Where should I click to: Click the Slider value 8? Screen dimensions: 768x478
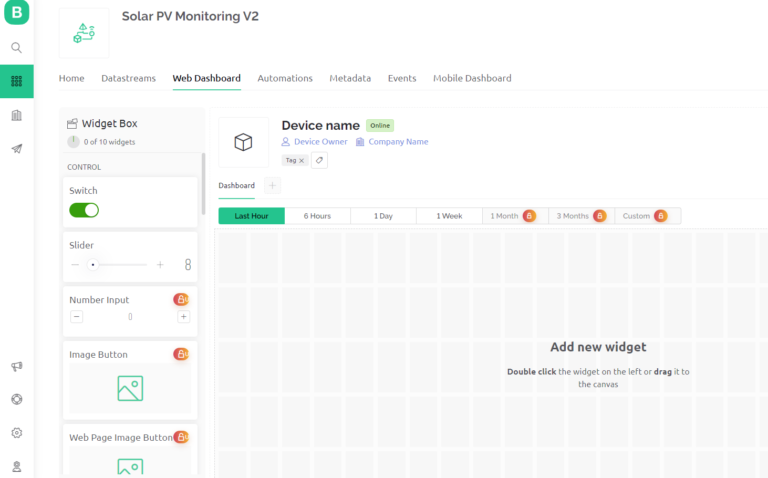click(x=188, y=264)
